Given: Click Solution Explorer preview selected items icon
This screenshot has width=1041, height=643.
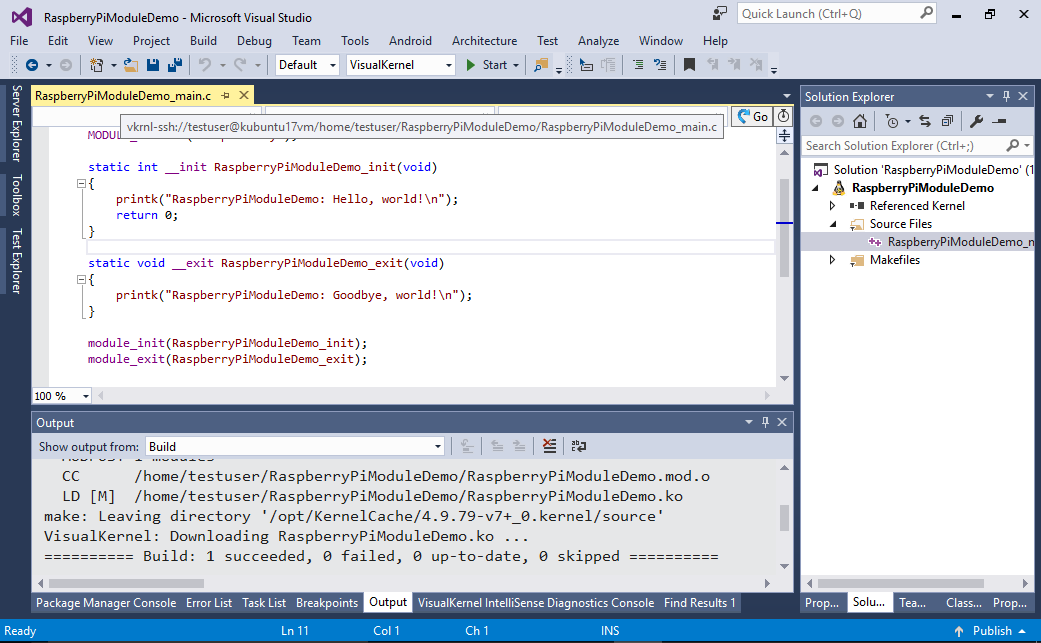Looking at the screenshot, I should [x=999, y=121].
